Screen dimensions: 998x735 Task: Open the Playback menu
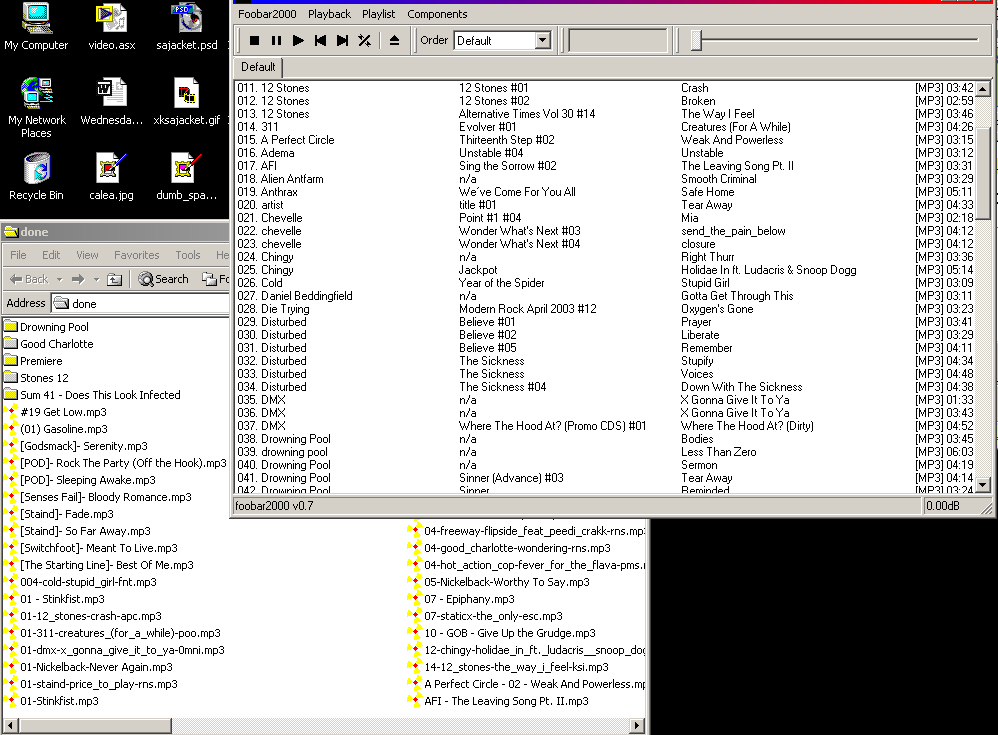pyautogui.click(x=329, y=14)
